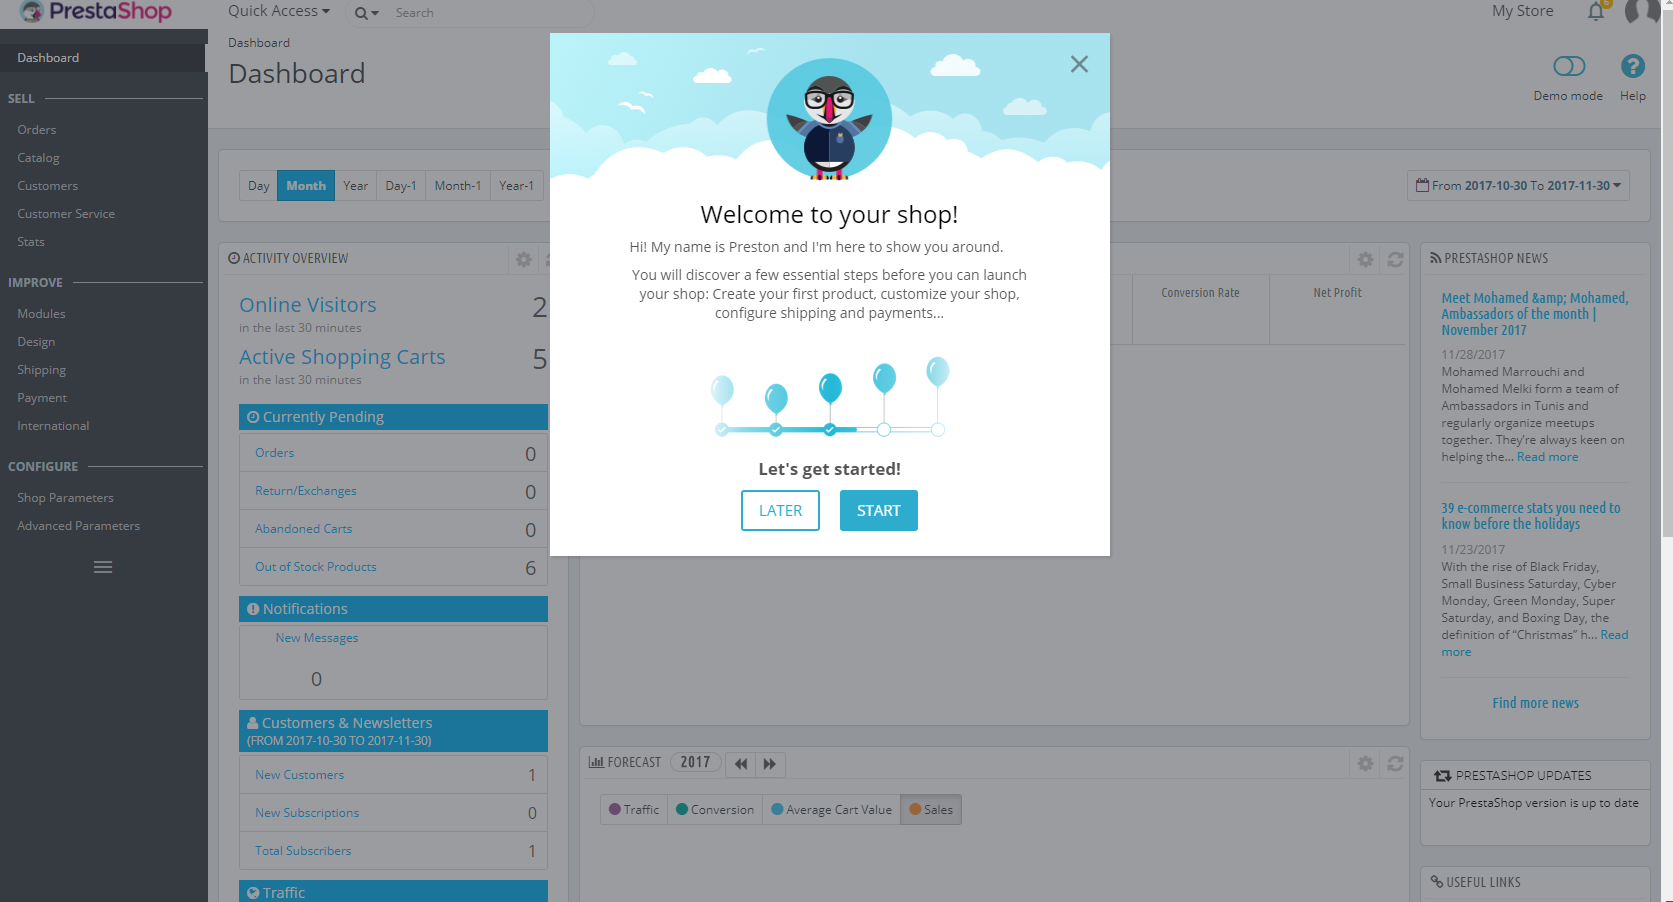Viewport: 1673px width, 902px height.
Task: Click Find more news
Action: [1536, 703]
